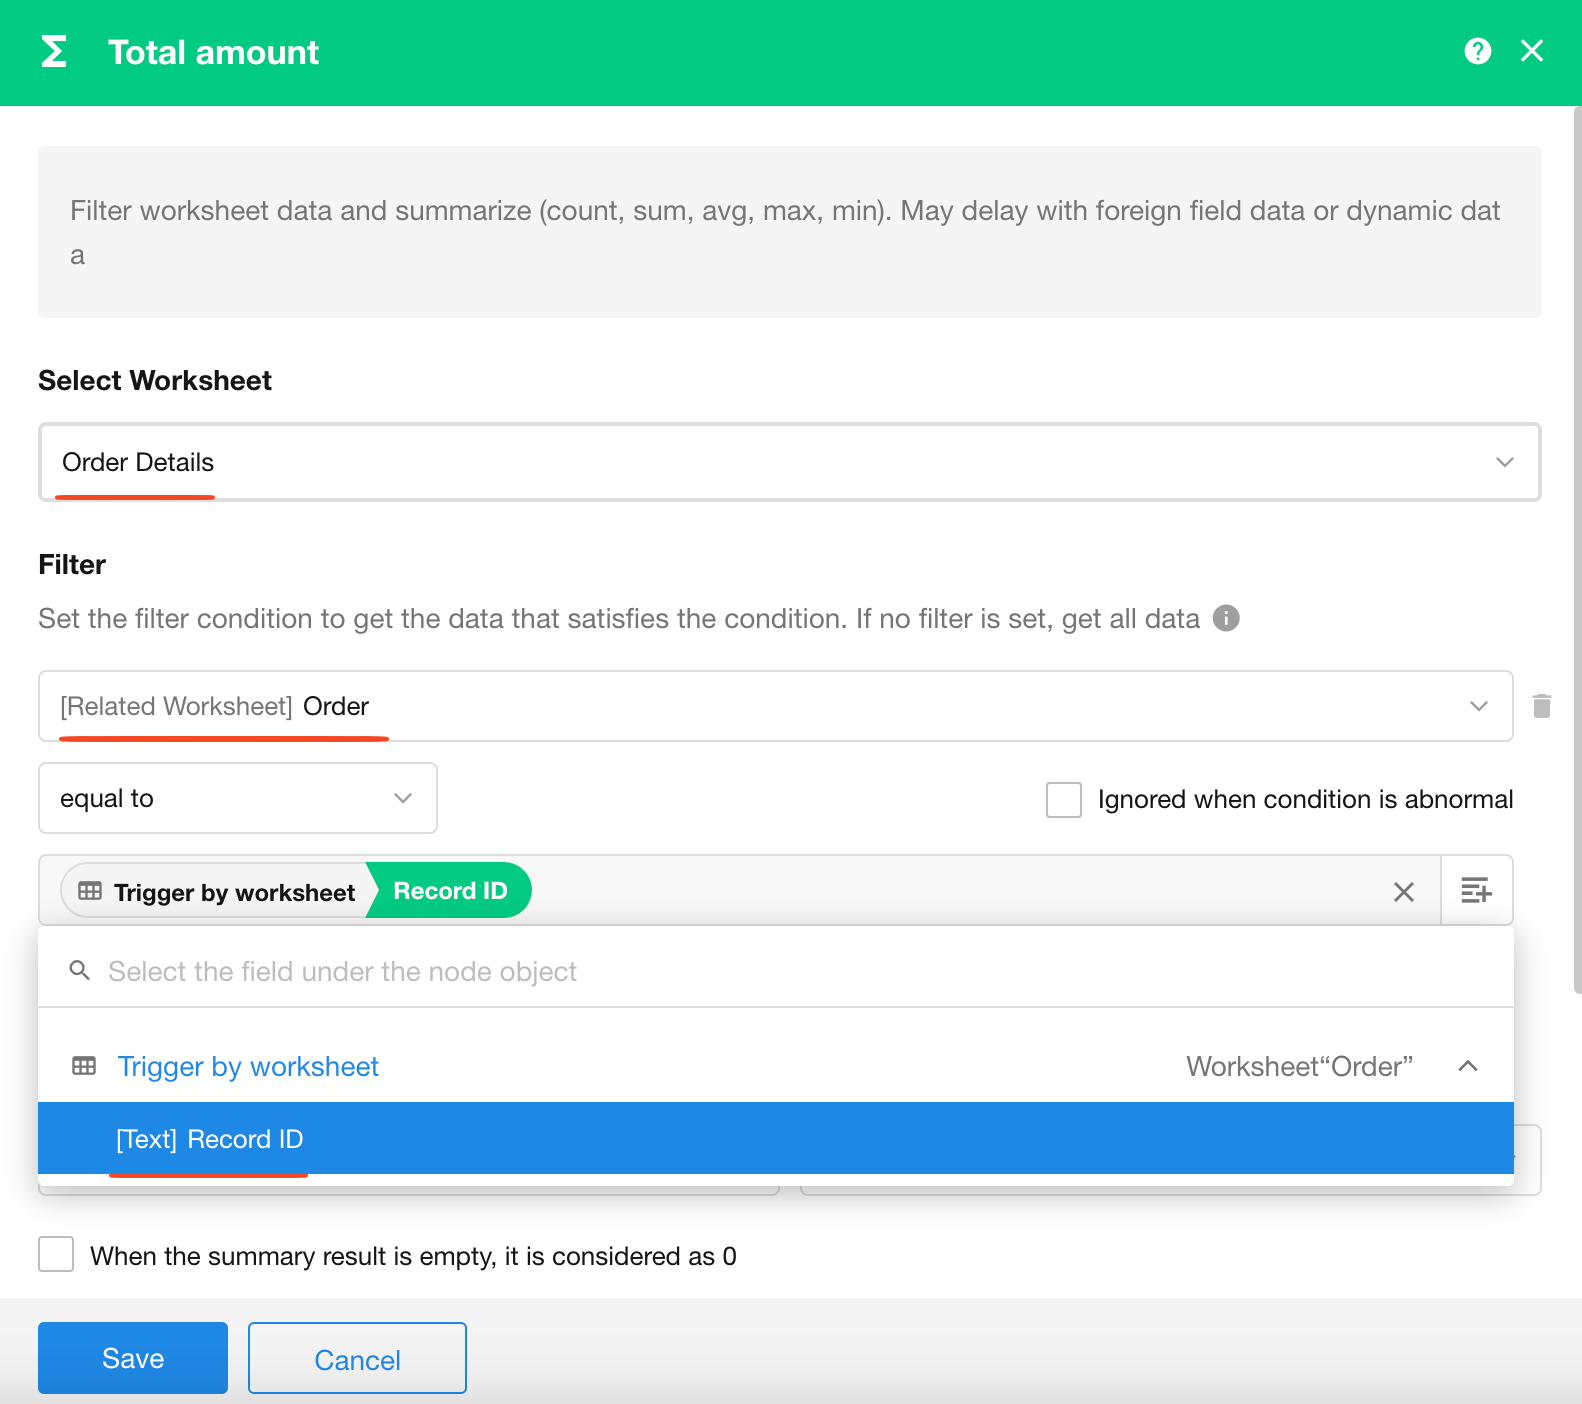Click the Trigger by worksheet node label
The image size is (1582, 1404).
pyautogui.click(x=248, y=1067)
